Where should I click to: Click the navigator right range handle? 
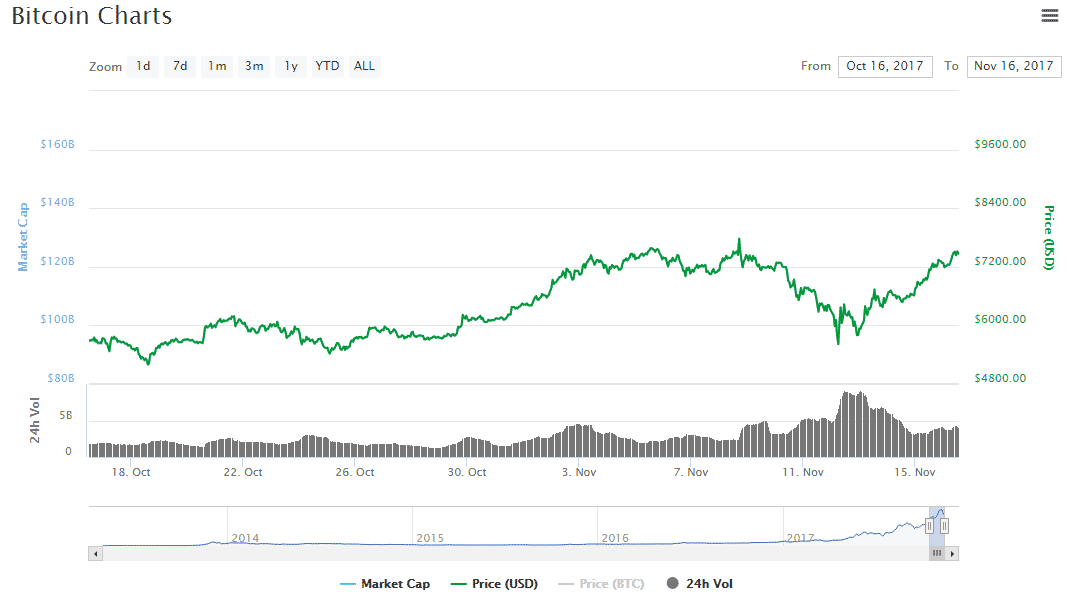(x=945, y=526)
